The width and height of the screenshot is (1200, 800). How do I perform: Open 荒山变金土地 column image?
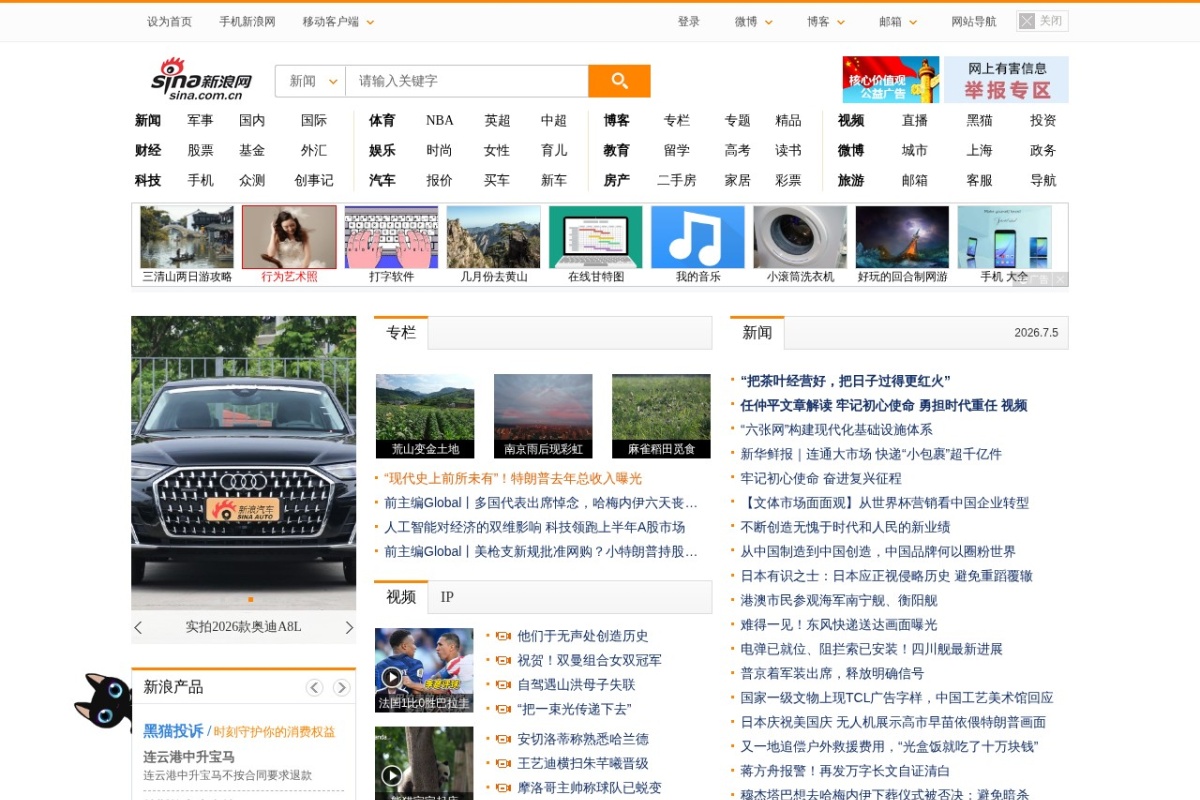(x=425, y=416)
